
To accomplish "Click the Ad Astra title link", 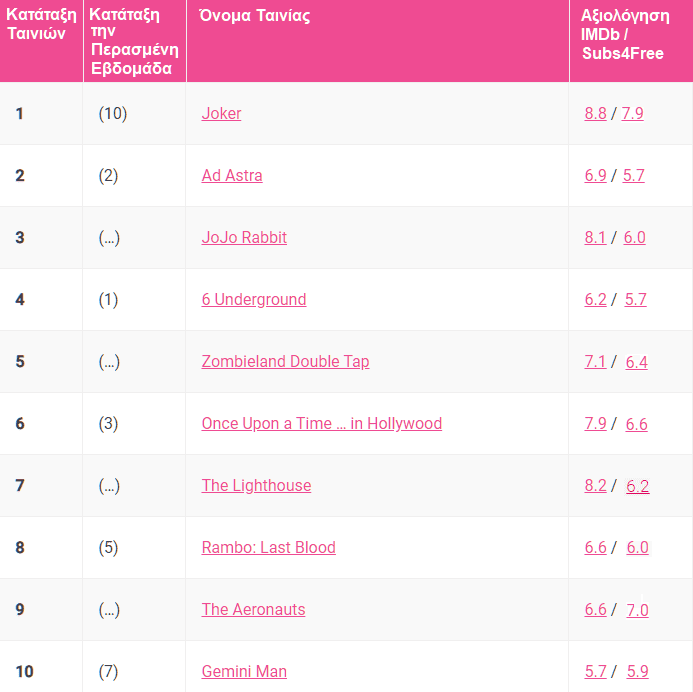I will [232, 175].
